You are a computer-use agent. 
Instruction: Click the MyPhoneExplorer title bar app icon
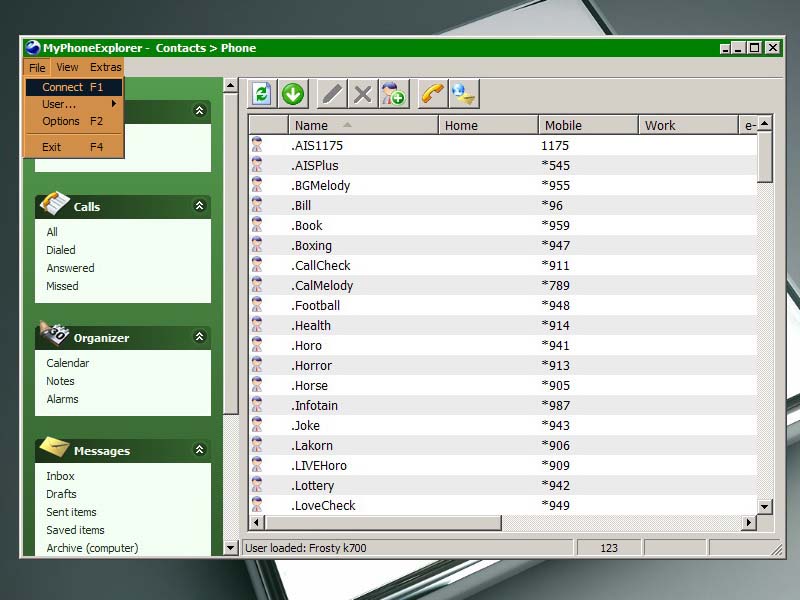pyautogui.click(x=33, y=47)
